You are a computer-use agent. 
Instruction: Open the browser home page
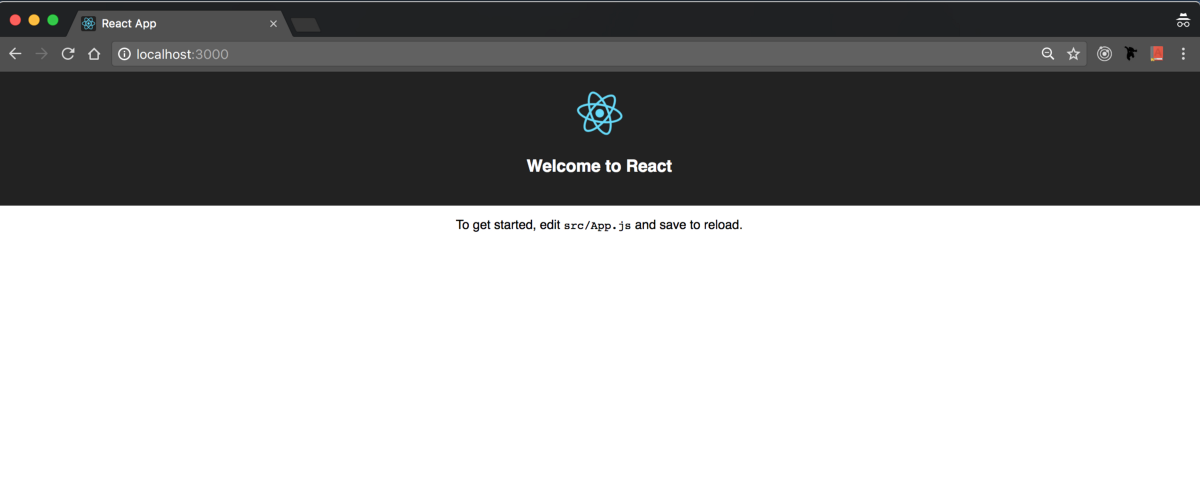[94, 54]
